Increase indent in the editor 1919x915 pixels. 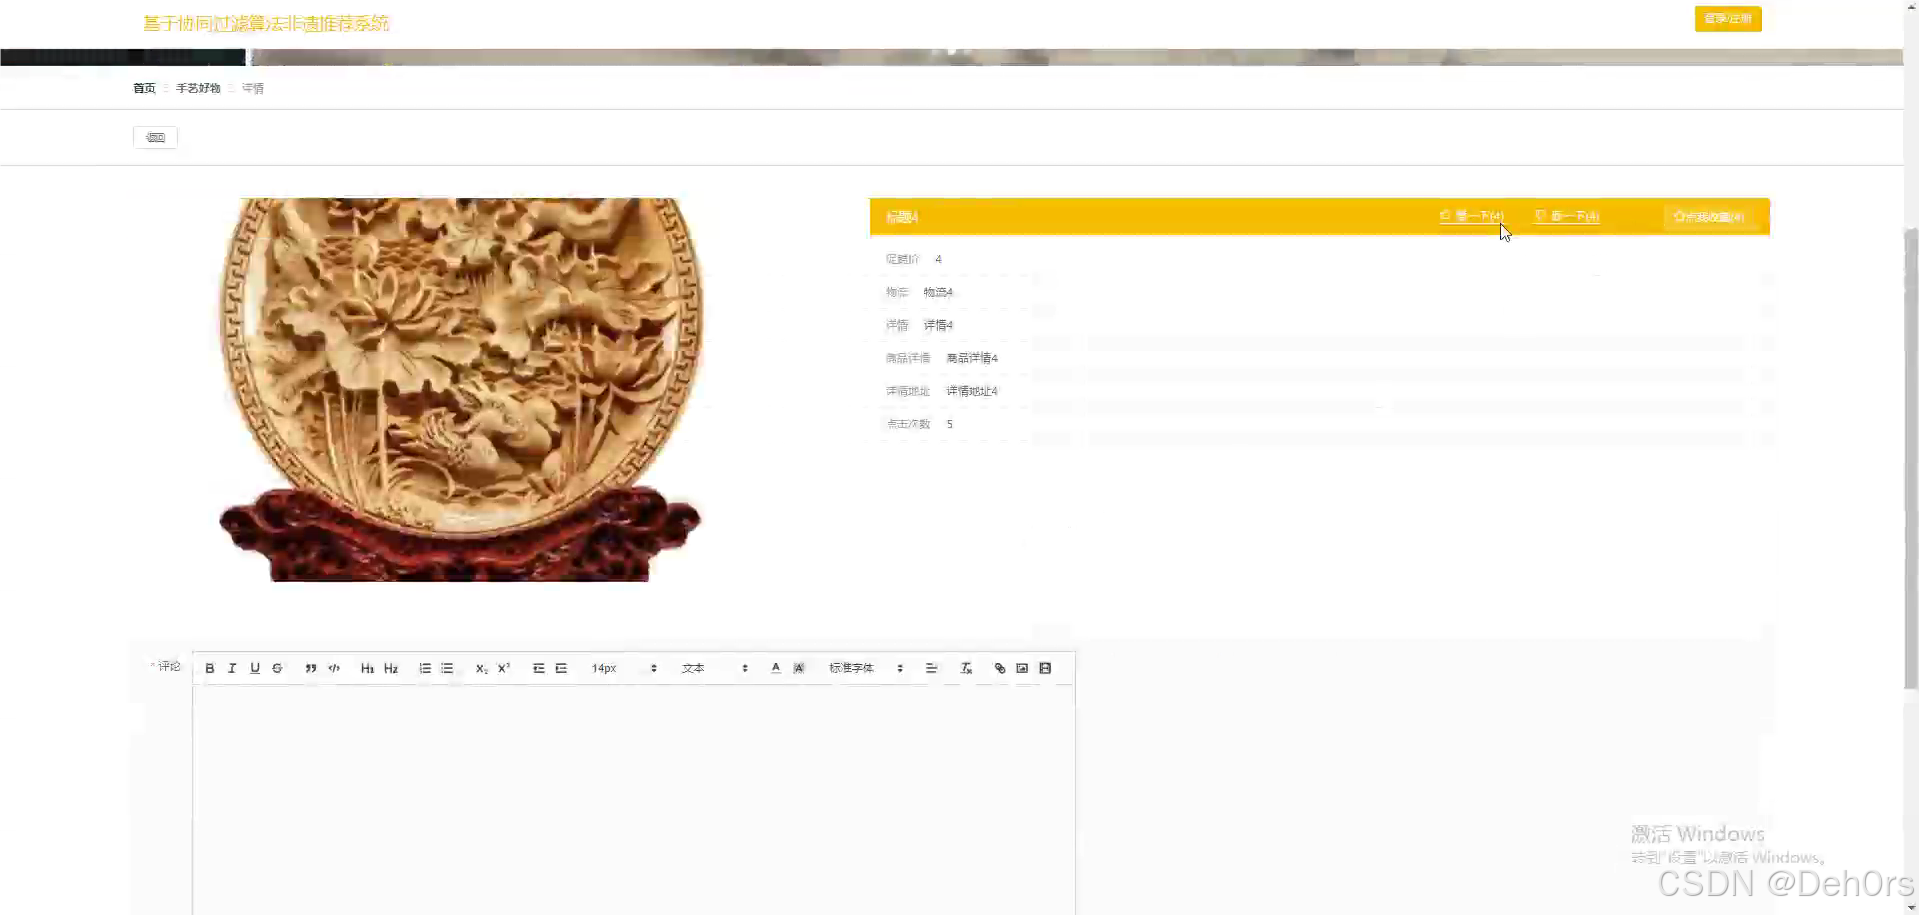[x=561, y=668]
